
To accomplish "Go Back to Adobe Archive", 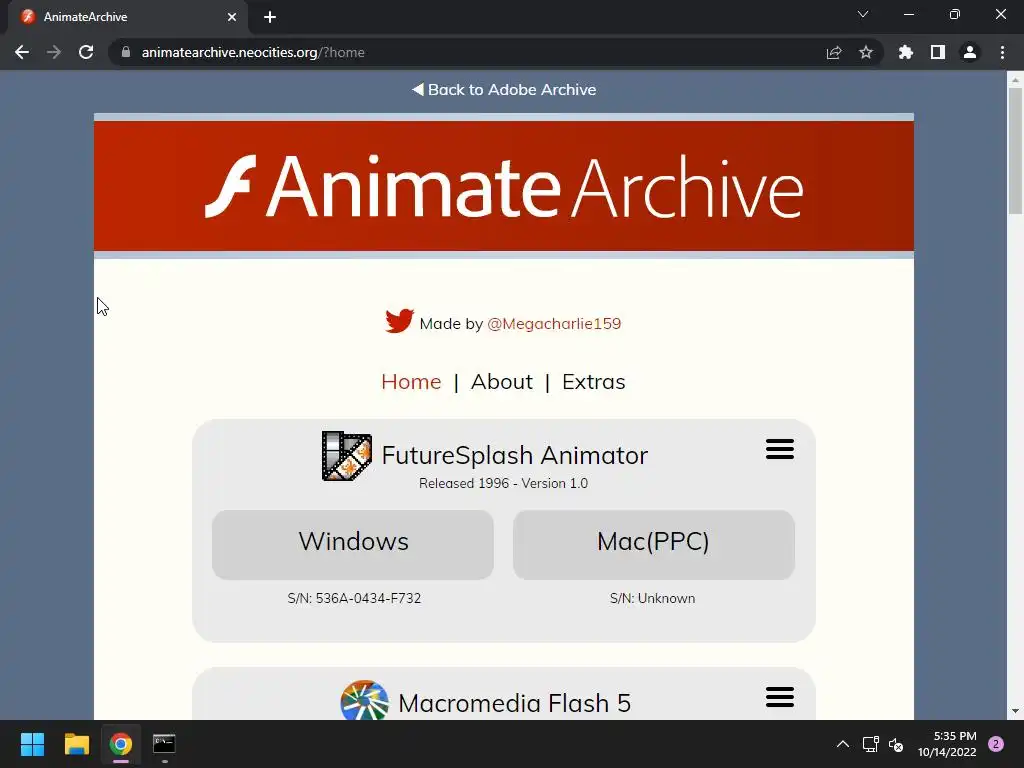I will (504, 89).
